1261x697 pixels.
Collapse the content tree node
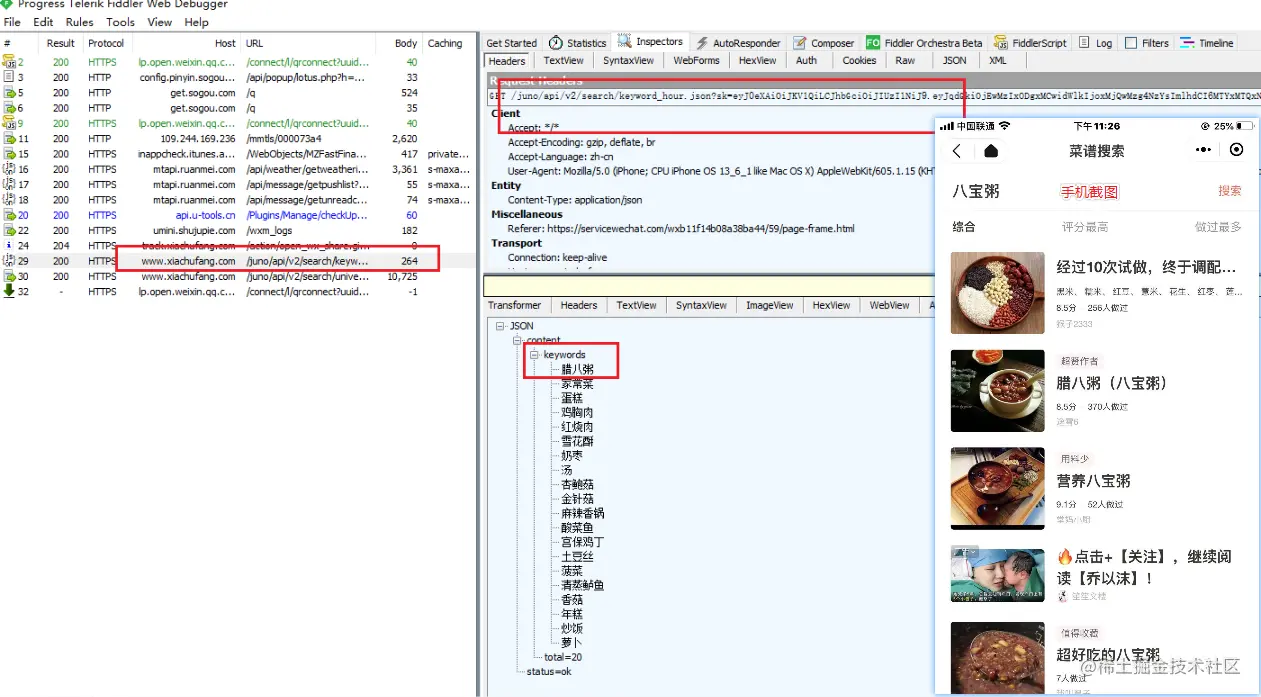coord(517,340)
